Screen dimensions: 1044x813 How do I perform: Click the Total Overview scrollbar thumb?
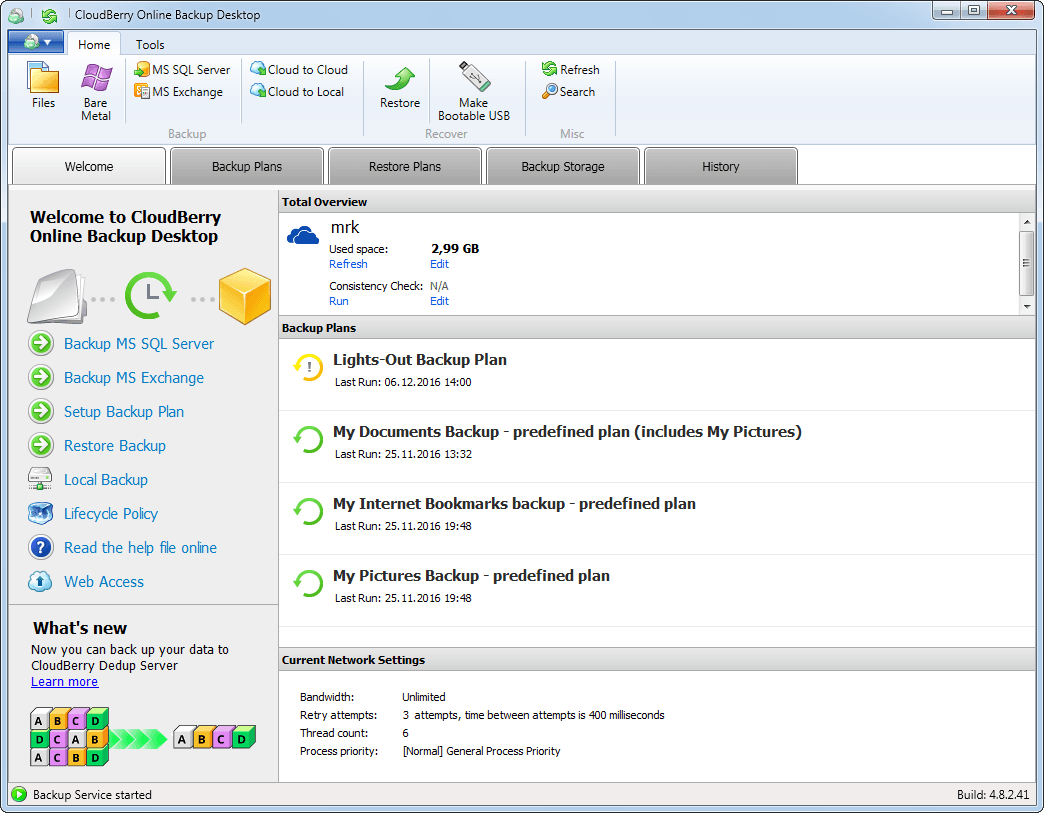click(1027, 263)
